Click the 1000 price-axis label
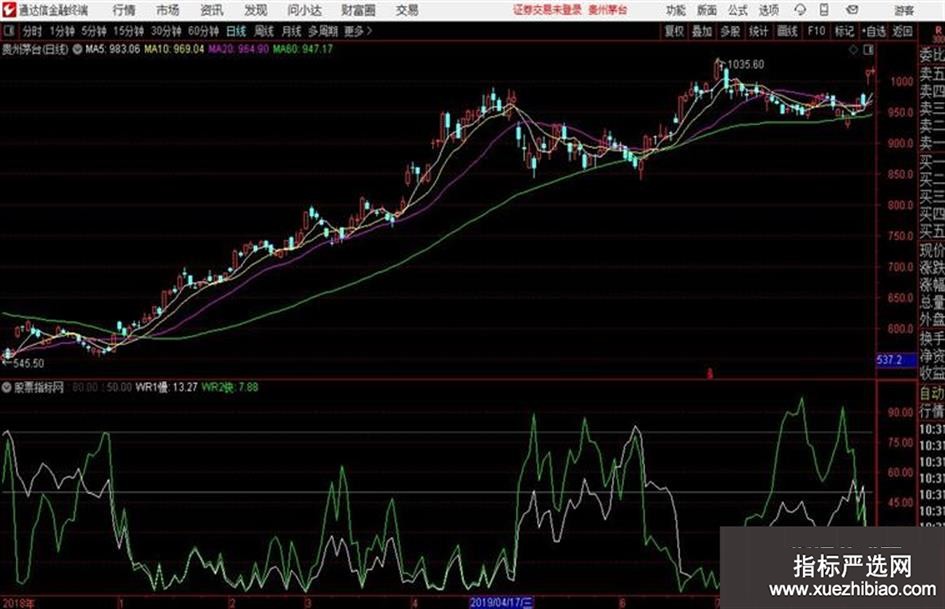The width and height of the screenshot is (945, 609). [x=902, y=81]
